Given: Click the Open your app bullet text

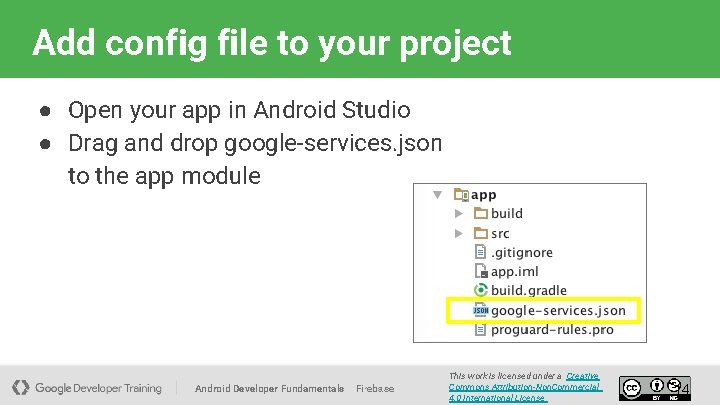Looking at the screenshot, I should (239, 111).
